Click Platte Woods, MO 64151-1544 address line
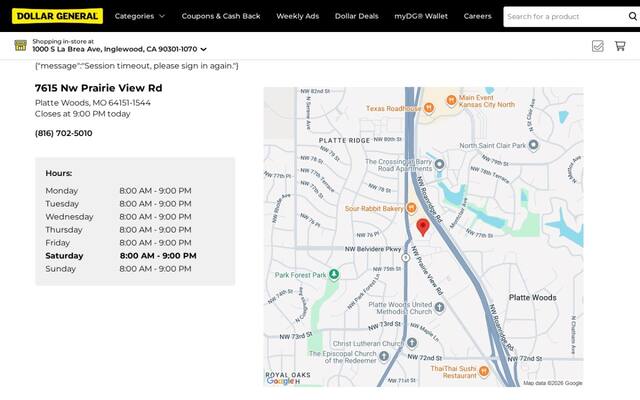Image resolution: width=640 pixels, height=400 pixels. [x=93, y=102]
